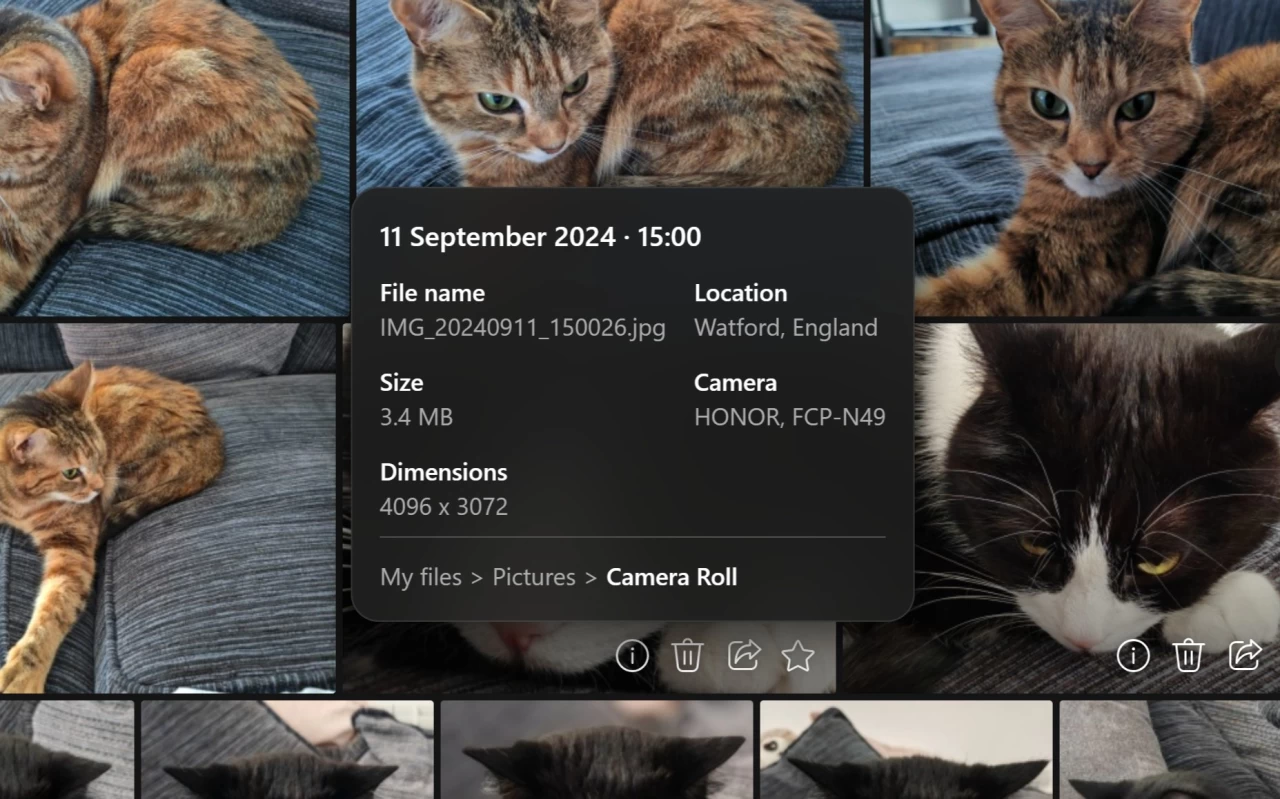This screenshot has width=1280, height=799.
Task: Click the file name IMG_20240911_150026.jpg
Action: click(x=523, y=327)
